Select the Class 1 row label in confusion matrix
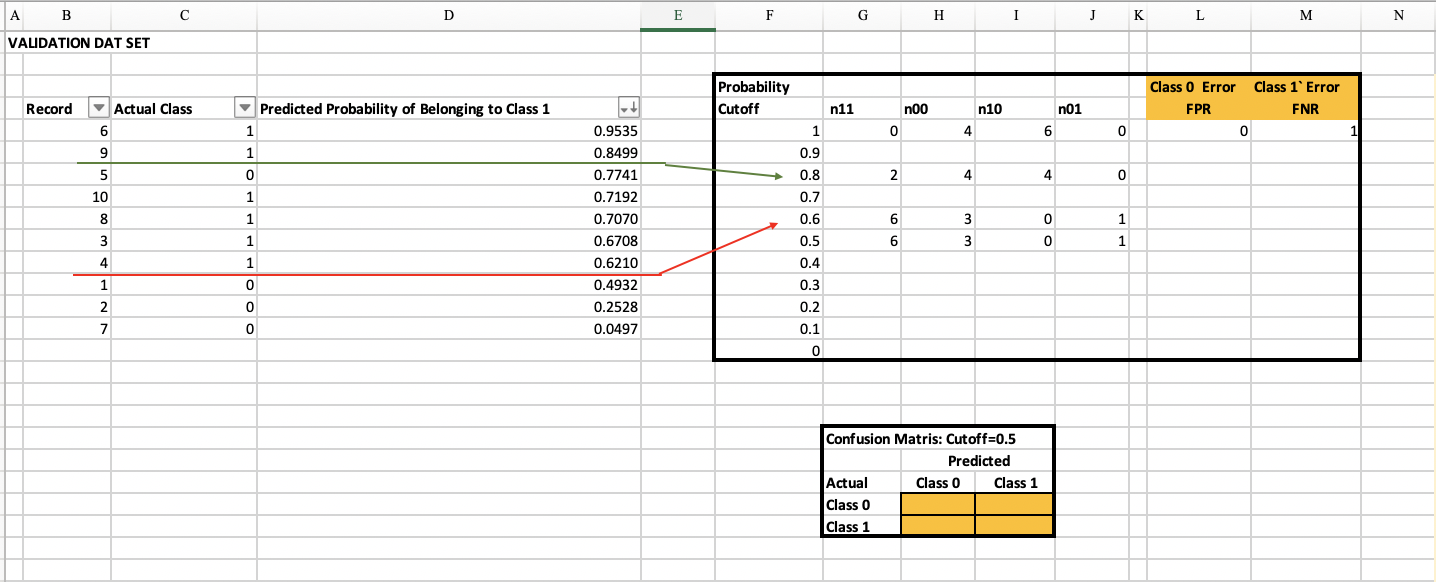The width and height of the screenshot is (1436, 582). [x=845, y=526]
